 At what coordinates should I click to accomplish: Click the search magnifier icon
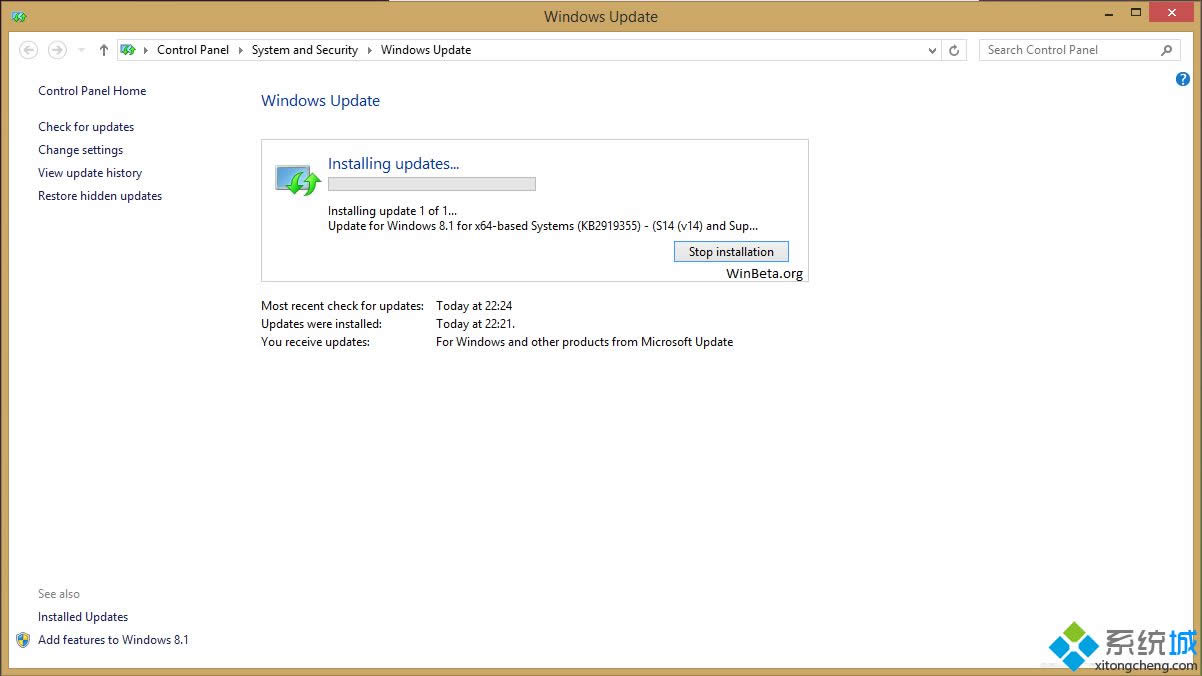(x=1166, y=50)
